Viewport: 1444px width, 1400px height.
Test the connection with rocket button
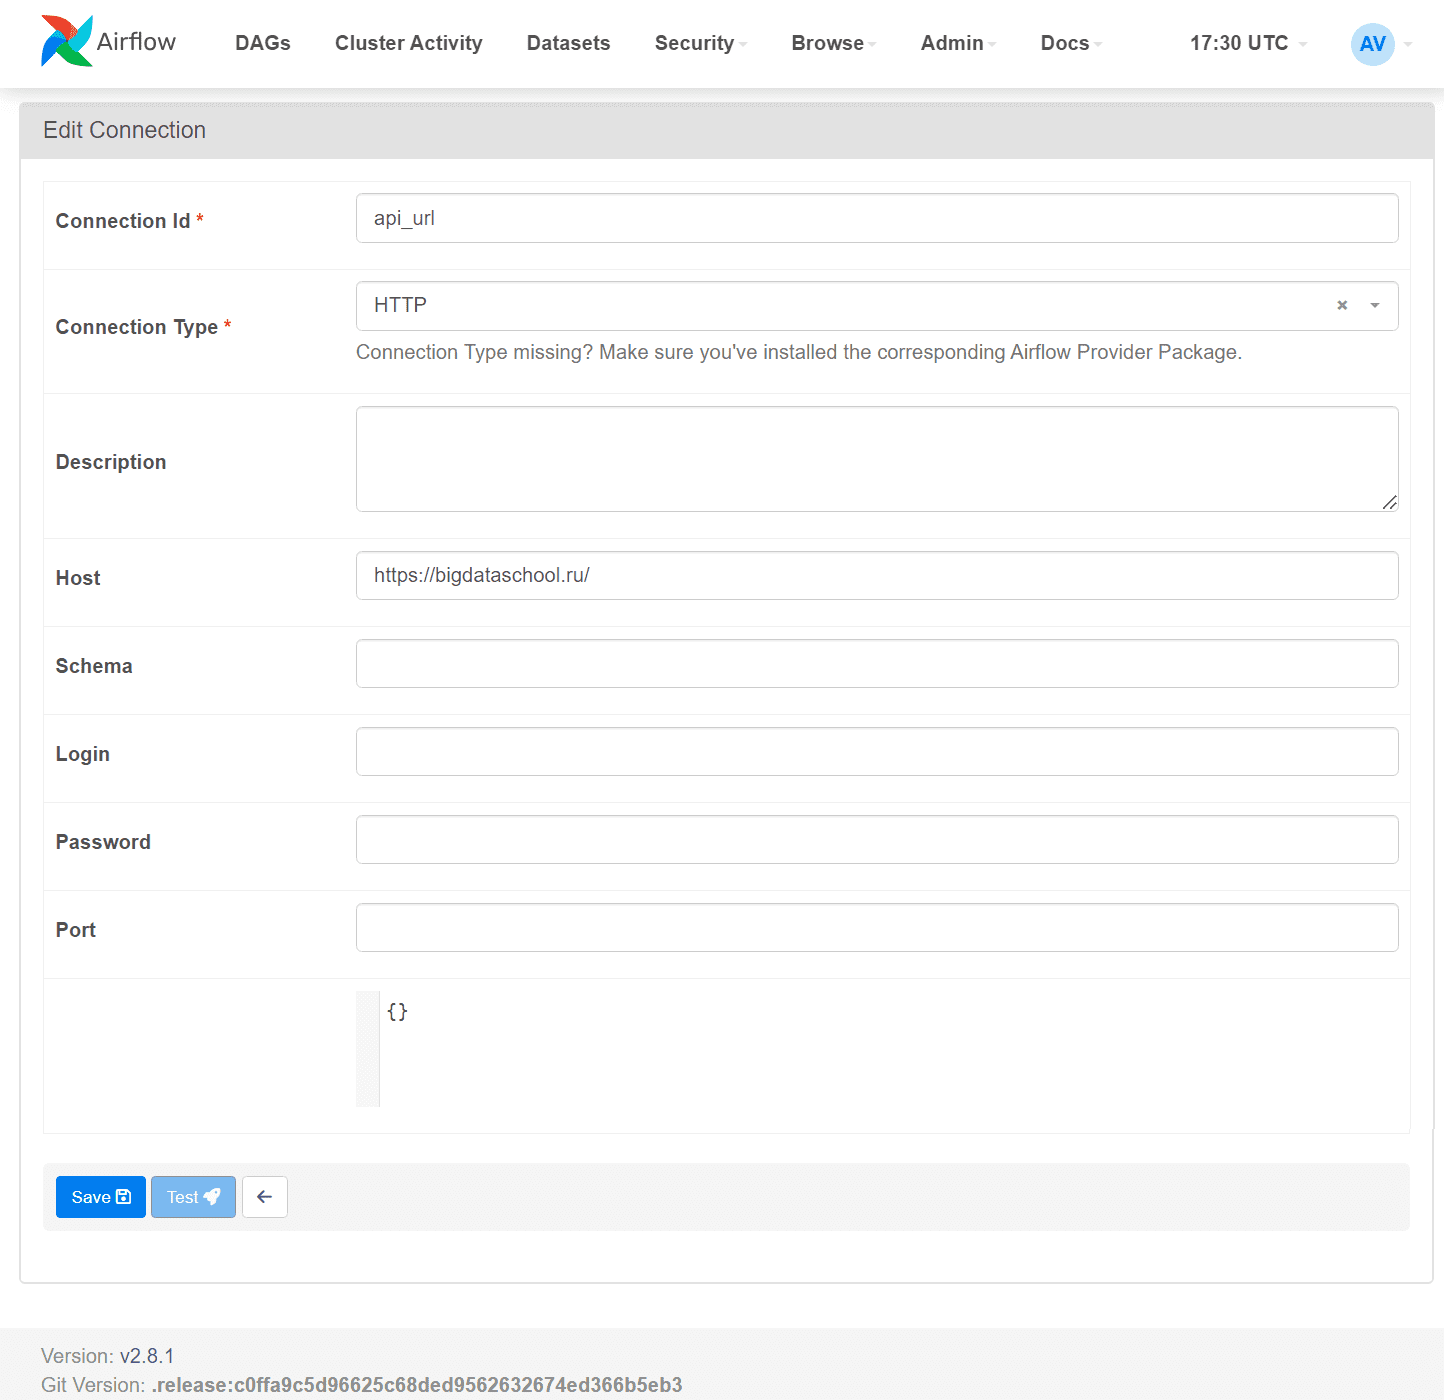point(193,1197)
